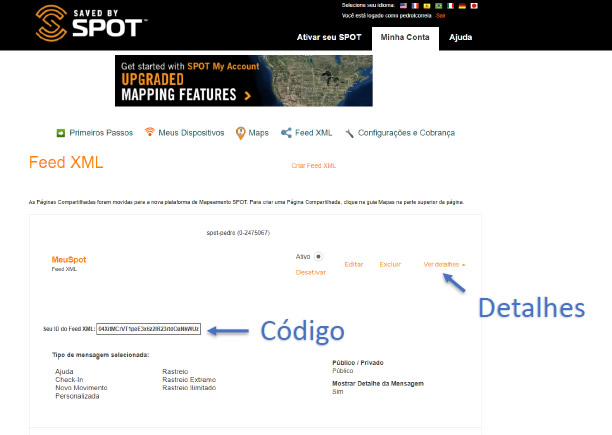Select the US flag for English

[x=403, y=6]
